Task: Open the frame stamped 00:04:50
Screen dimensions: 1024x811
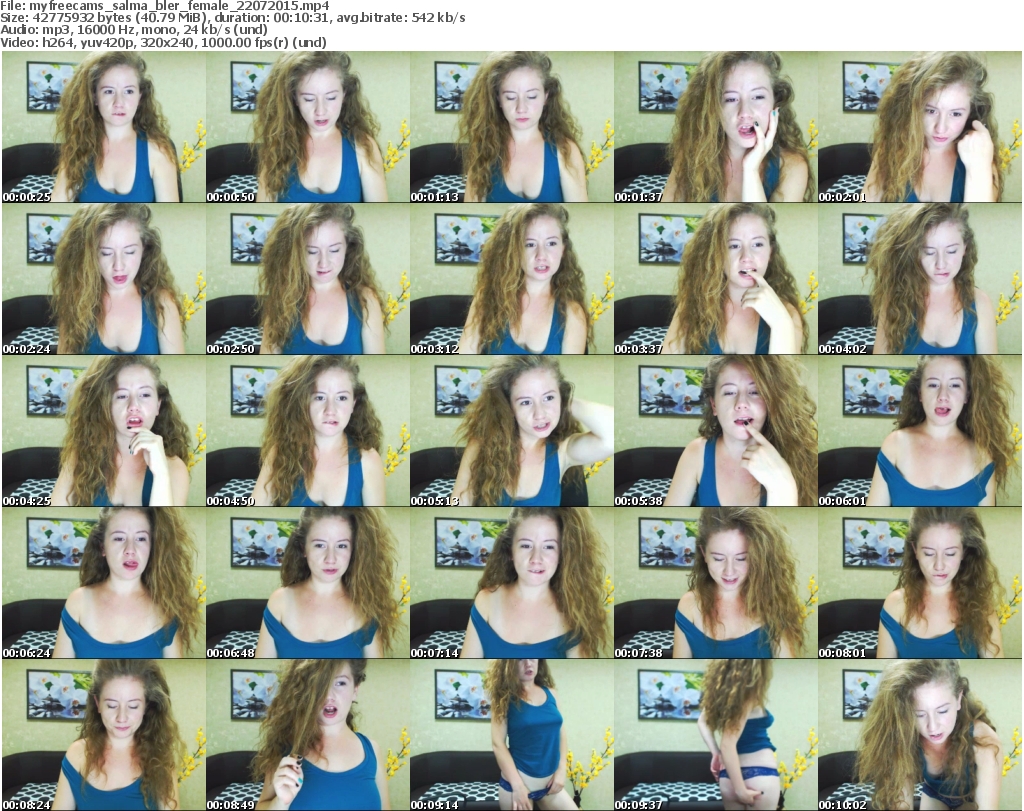Action: click(308, 431)
